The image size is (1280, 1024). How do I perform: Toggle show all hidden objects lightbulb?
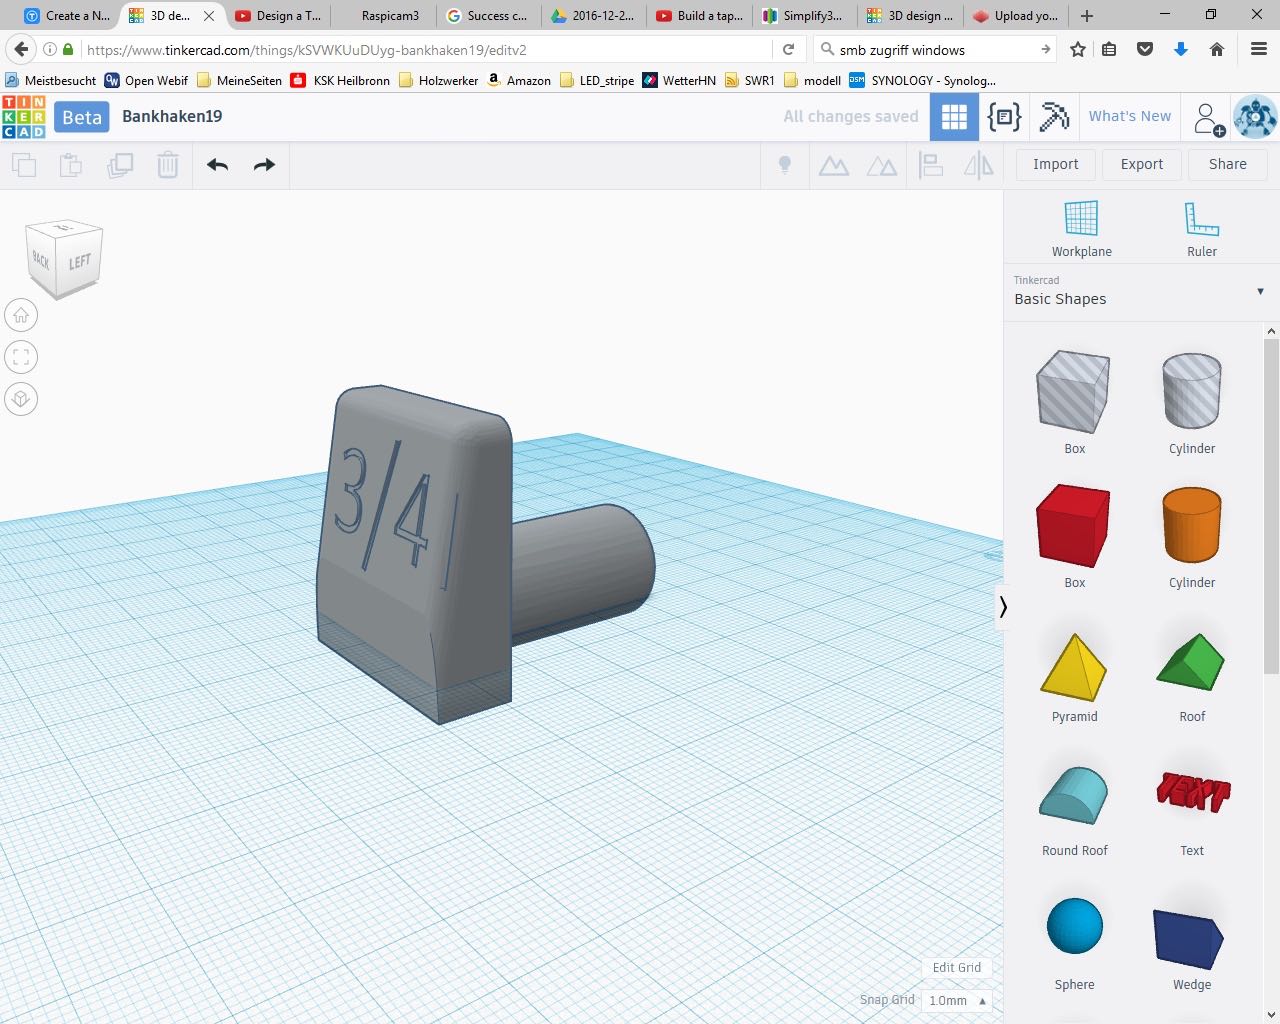[x=785, y=165]
